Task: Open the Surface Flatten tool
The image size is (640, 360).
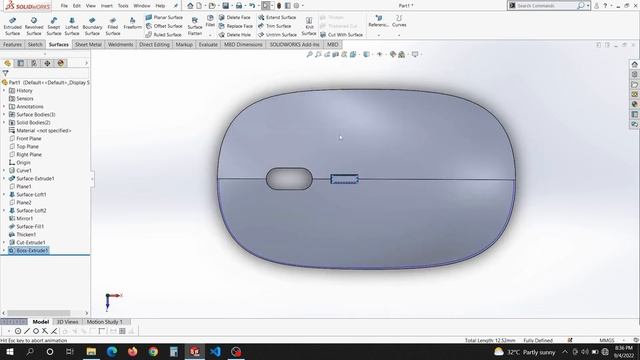Action: pyautogui.click(x=195, y=26)
